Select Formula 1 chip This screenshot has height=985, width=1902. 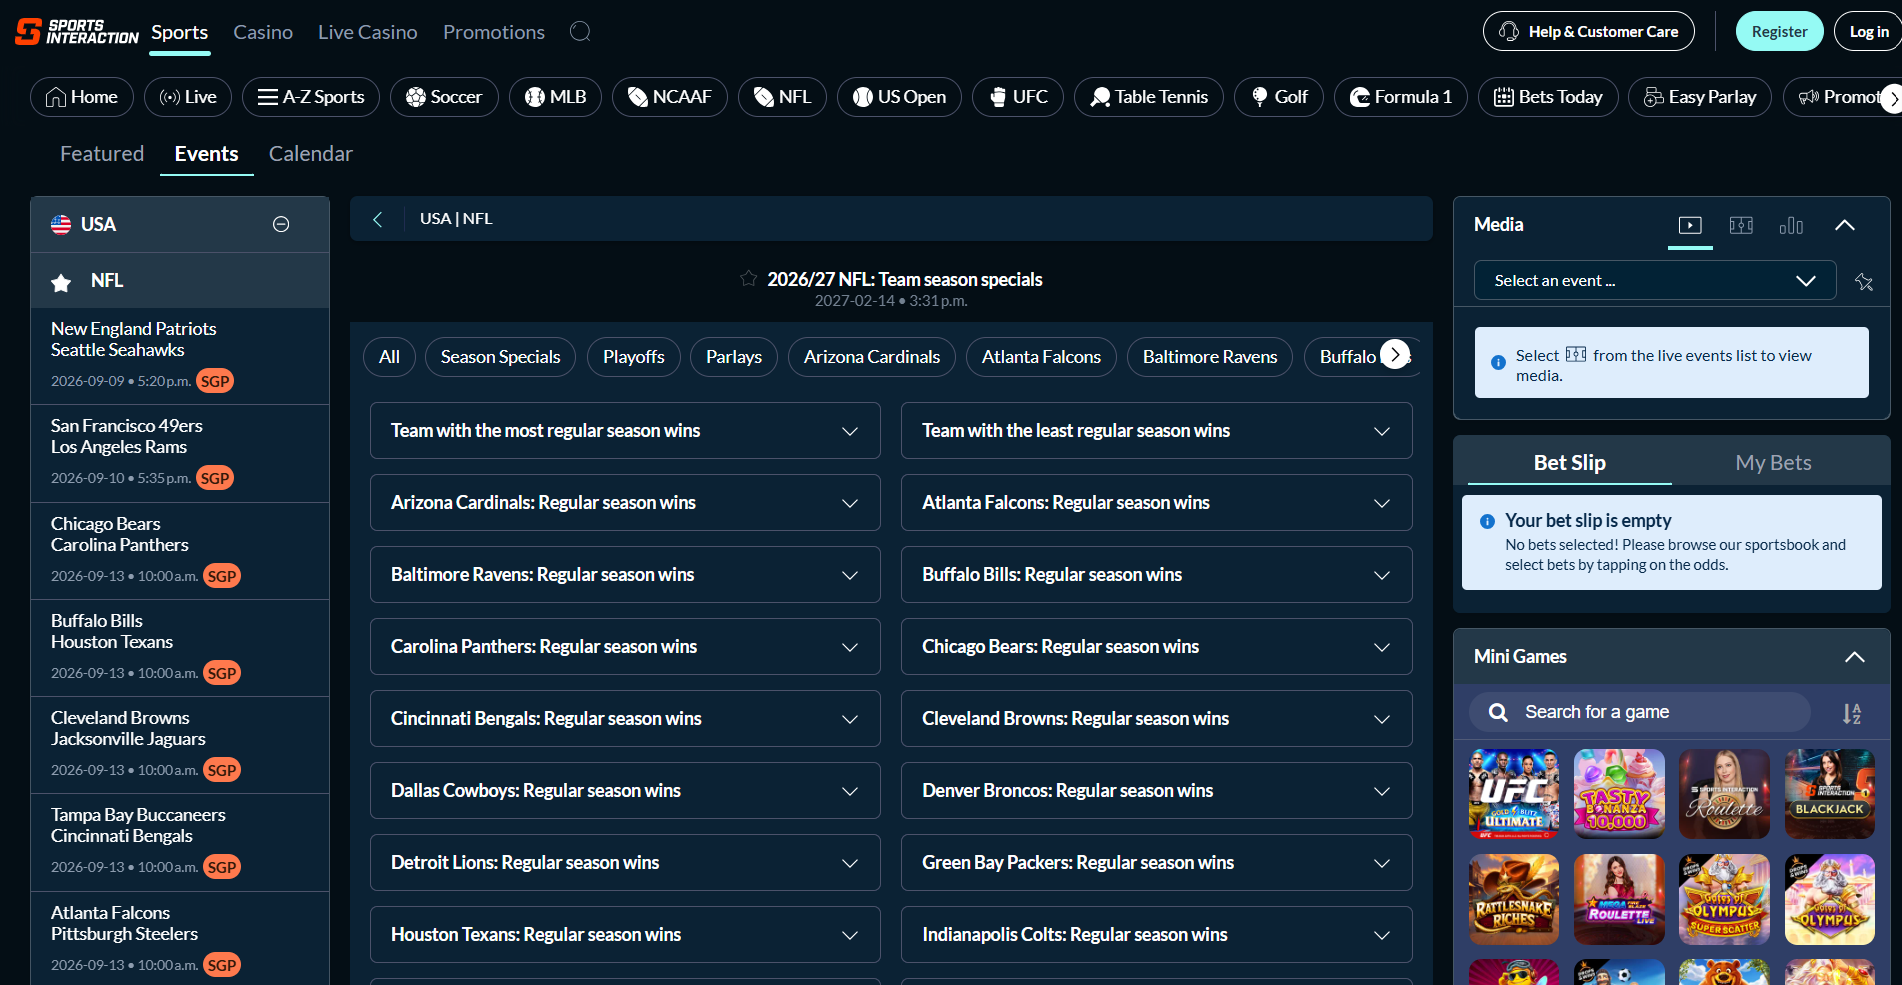coord(1401,97)
